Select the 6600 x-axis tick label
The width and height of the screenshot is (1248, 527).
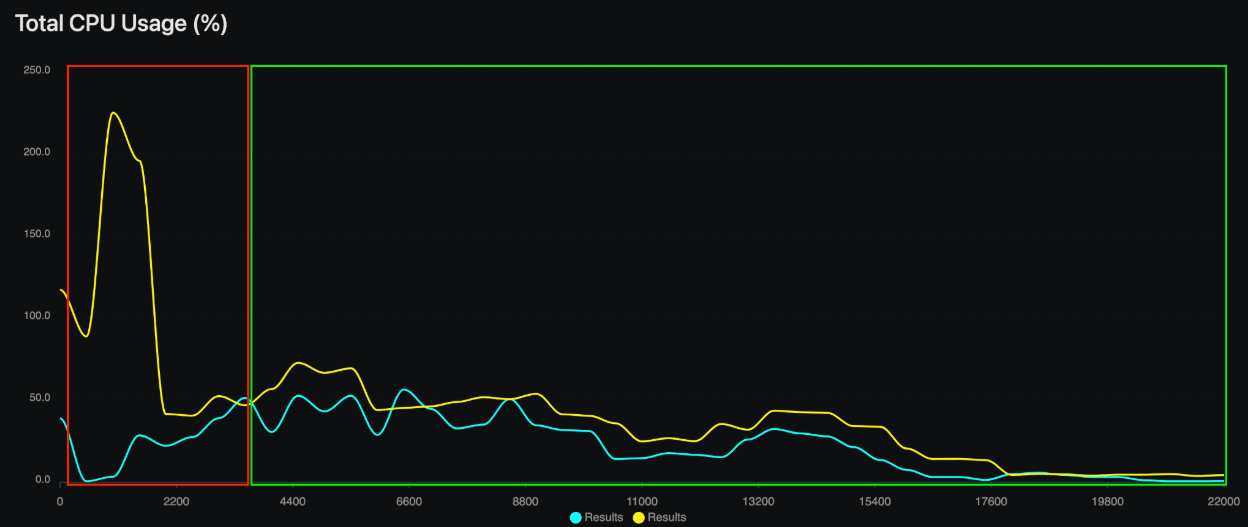tap(409, 501)
